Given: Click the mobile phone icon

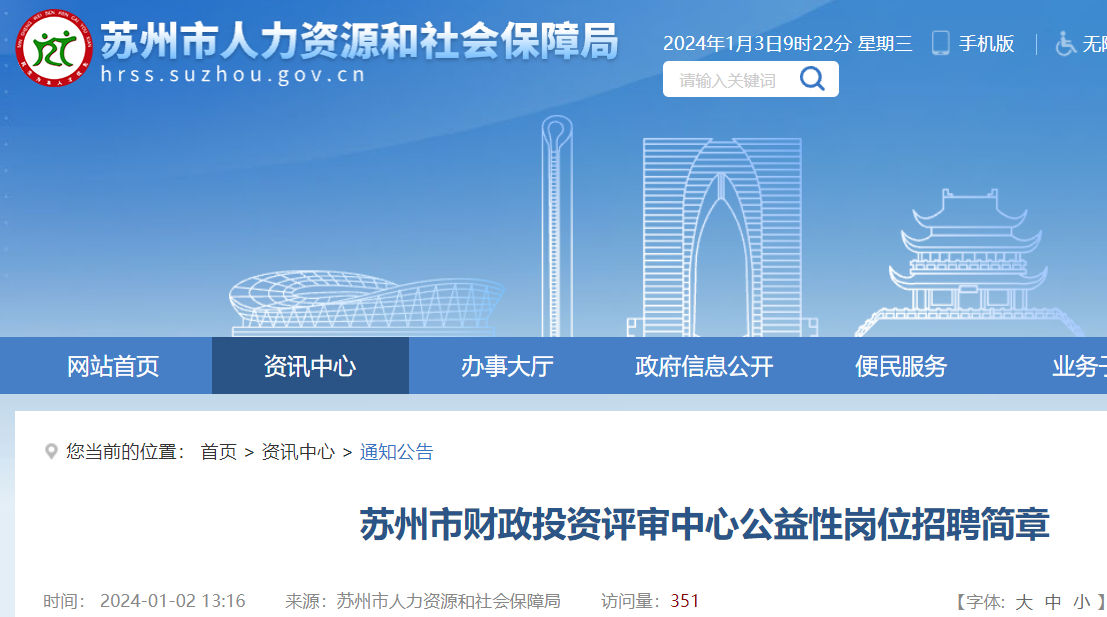Looking at the screenshot, I should click(940, 43).
